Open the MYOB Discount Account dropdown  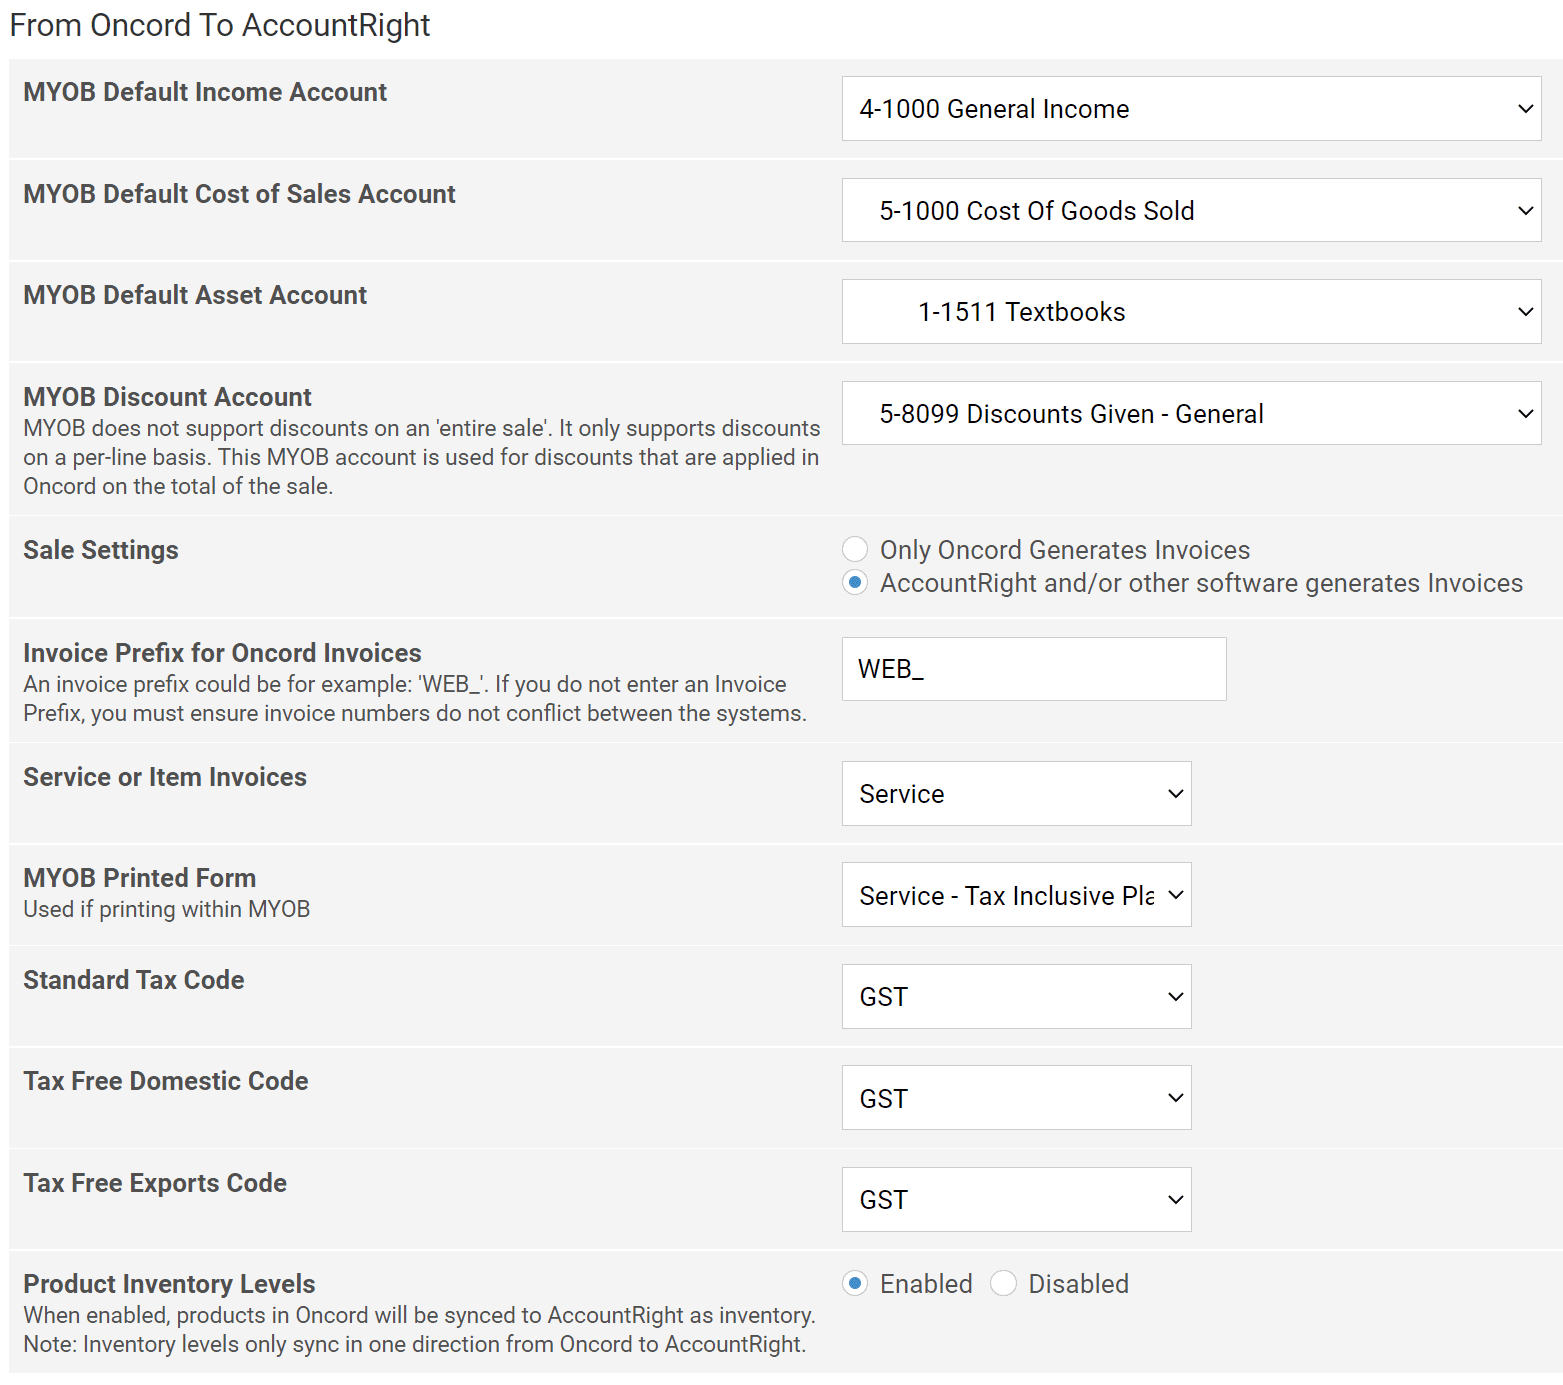(1191, 413)
